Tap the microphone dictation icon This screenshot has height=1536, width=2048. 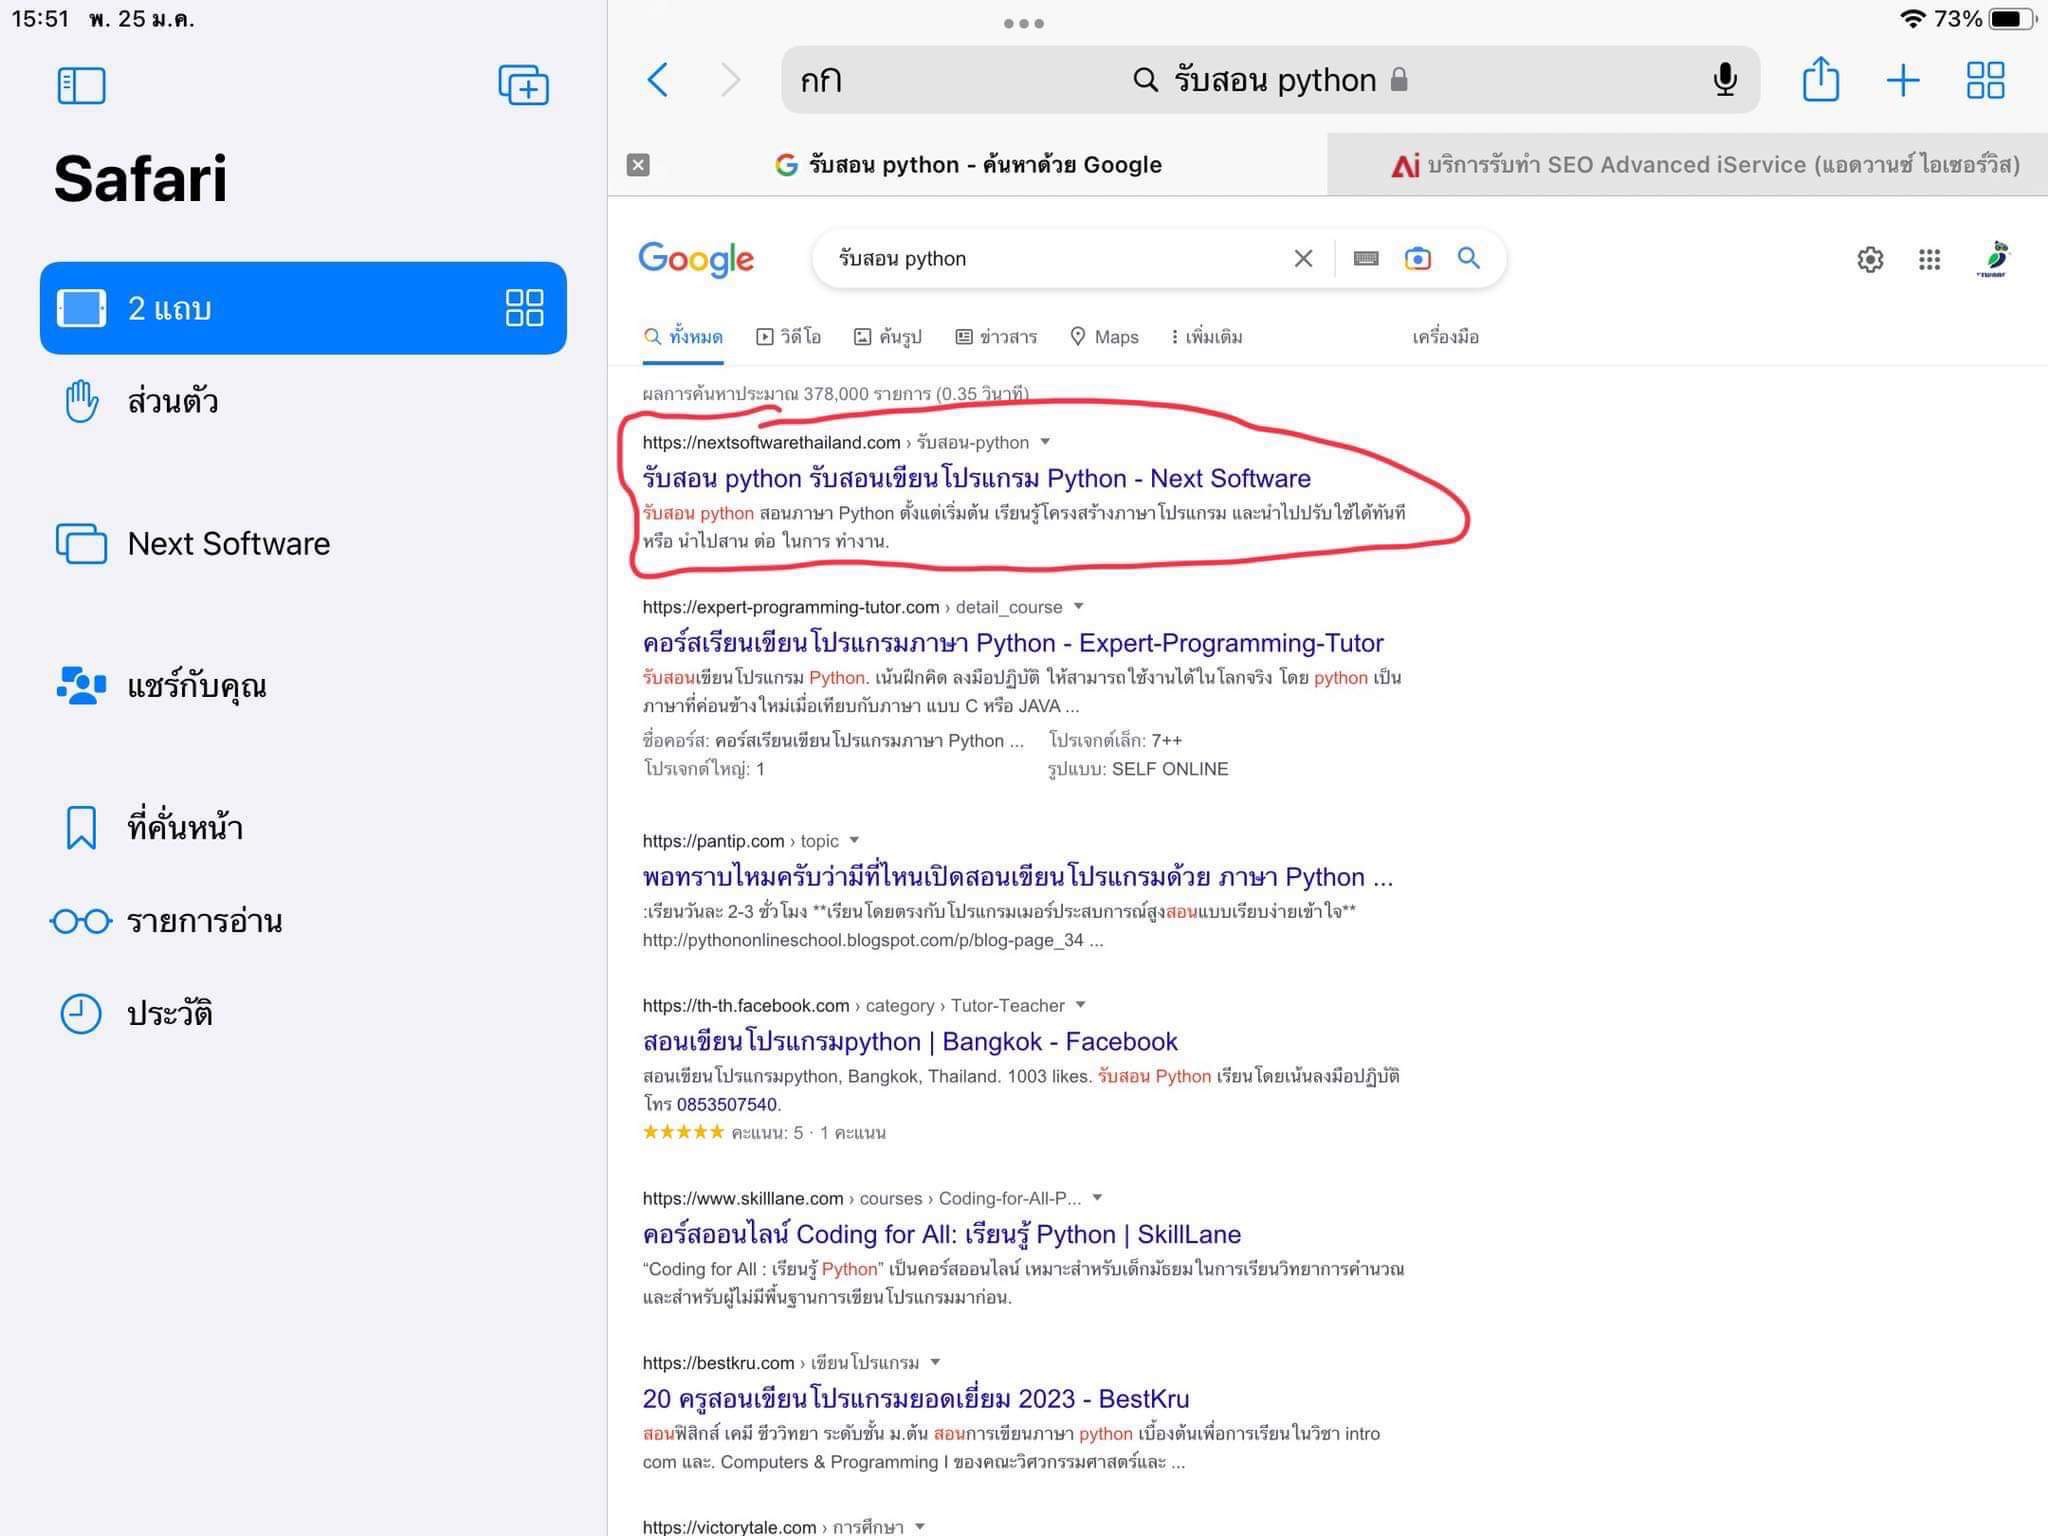1725,80
